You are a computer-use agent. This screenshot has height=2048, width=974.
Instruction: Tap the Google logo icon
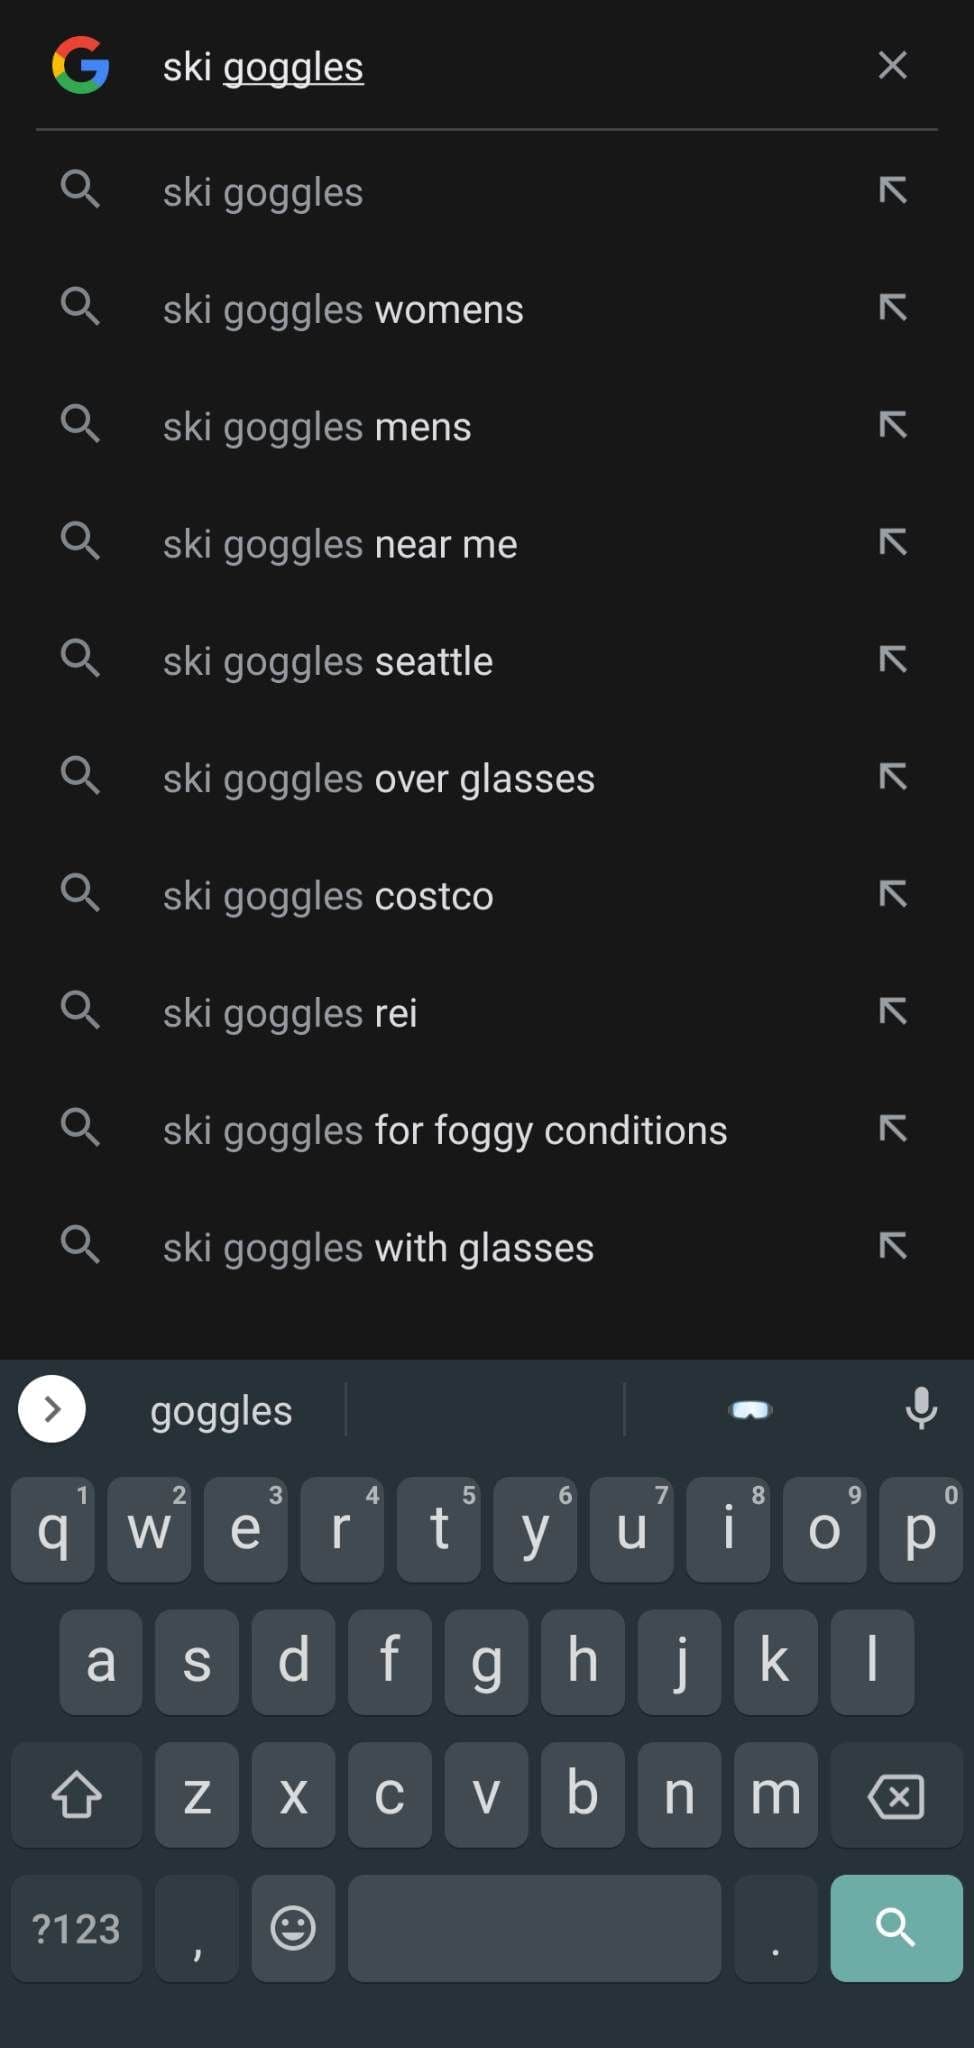pos(80,66)
